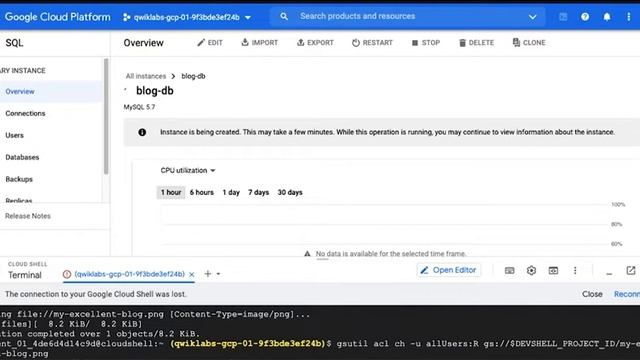
Task: Click Close on the connection lost banner
Action: click(592, 294)
